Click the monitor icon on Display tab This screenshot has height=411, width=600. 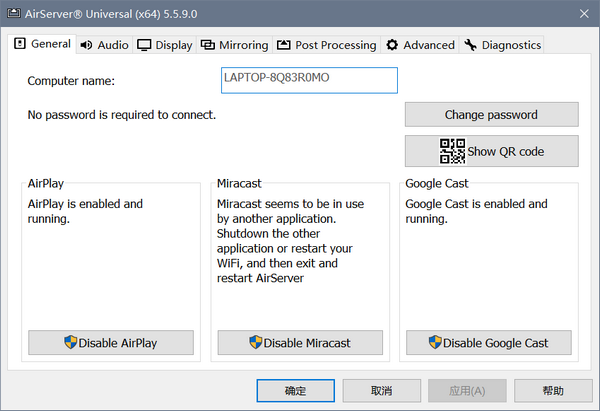click(145, 45)
